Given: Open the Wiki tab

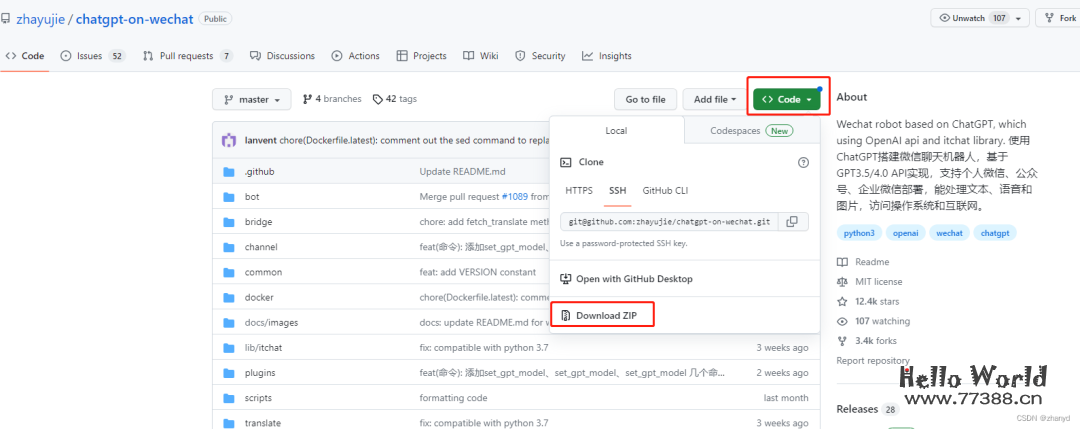Looking at the screenshot, I should coord(481,56).
